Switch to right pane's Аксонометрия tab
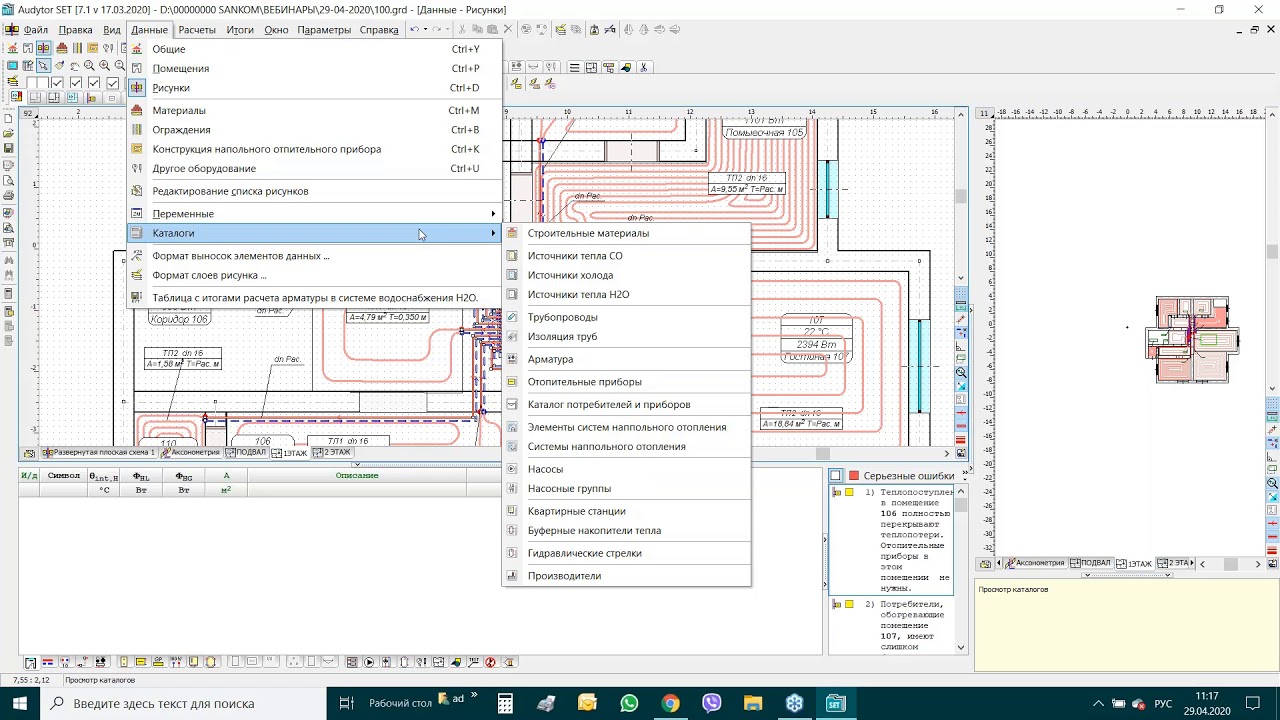The height and width of the screenshot is (720, 1280). click(1035, 563)
